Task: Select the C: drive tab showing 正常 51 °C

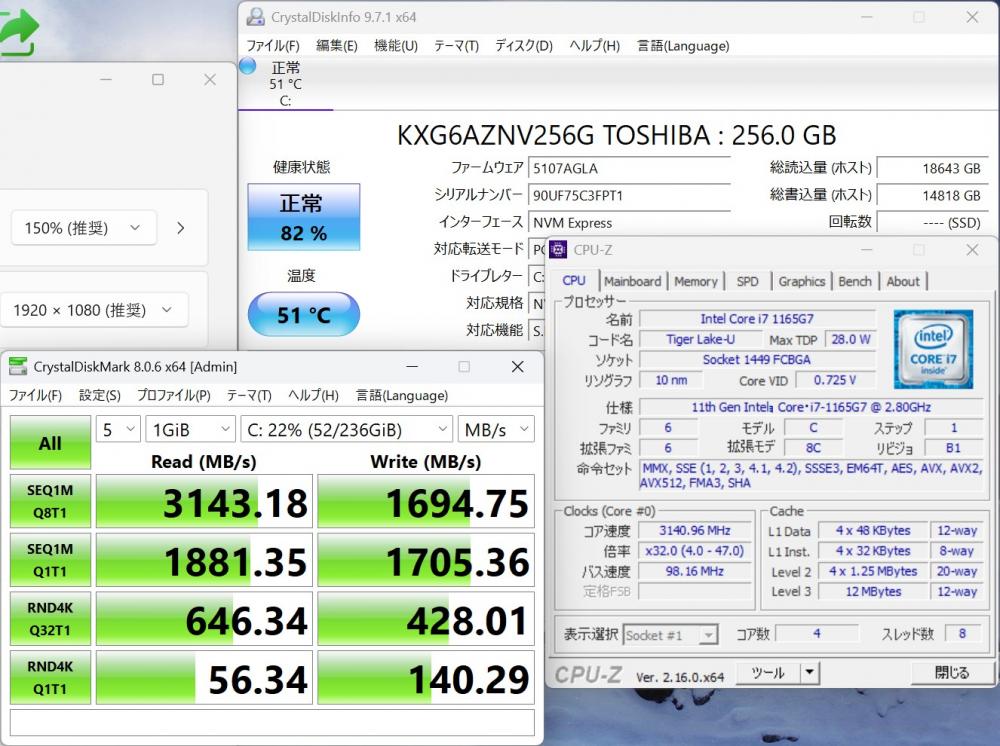Action: click(285, 84)
